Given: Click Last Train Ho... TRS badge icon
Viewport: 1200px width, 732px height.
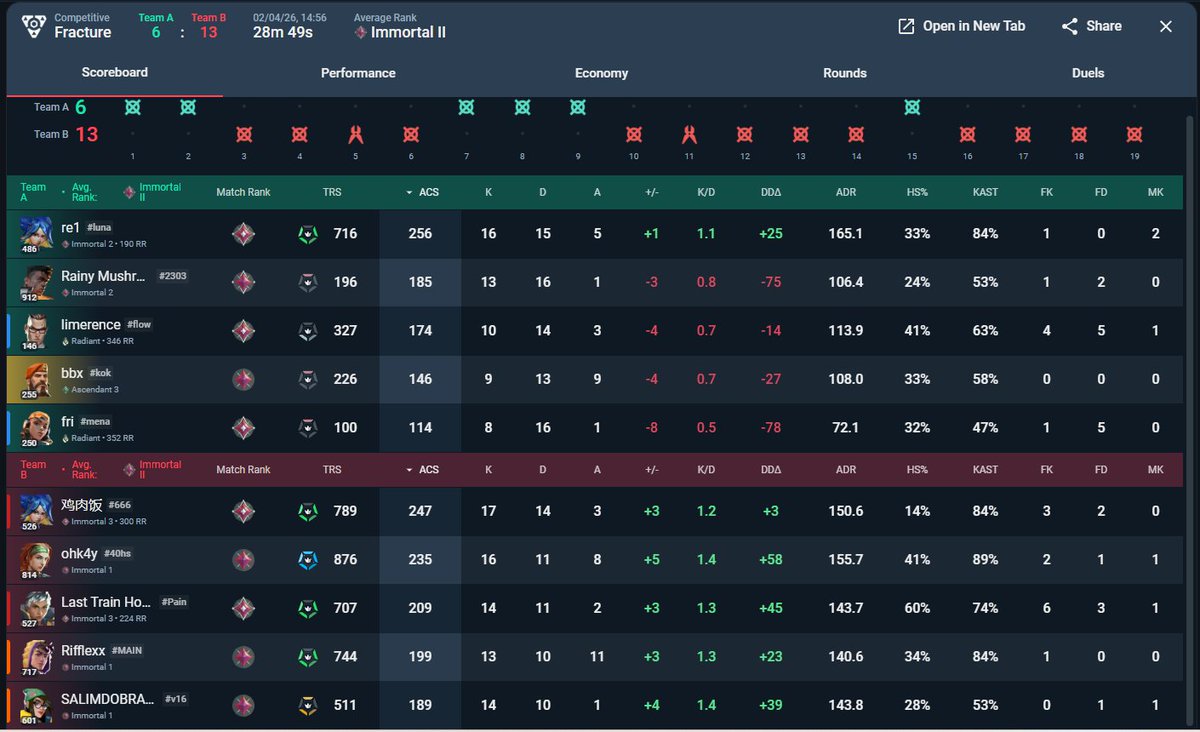Looking at the screenshot, I should pos(308,608).
